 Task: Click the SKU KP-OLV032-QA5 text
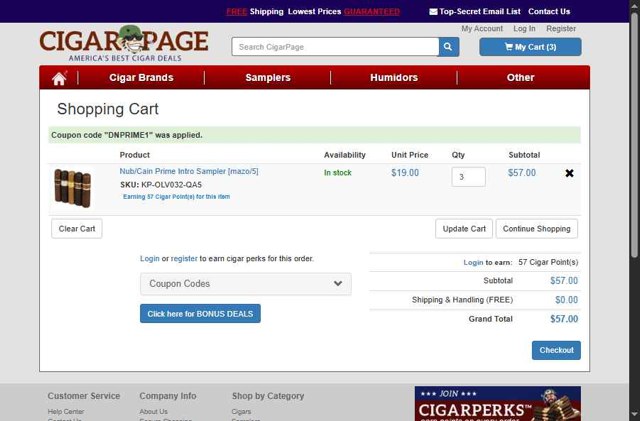pyautogui.click(x=161, y=185)
